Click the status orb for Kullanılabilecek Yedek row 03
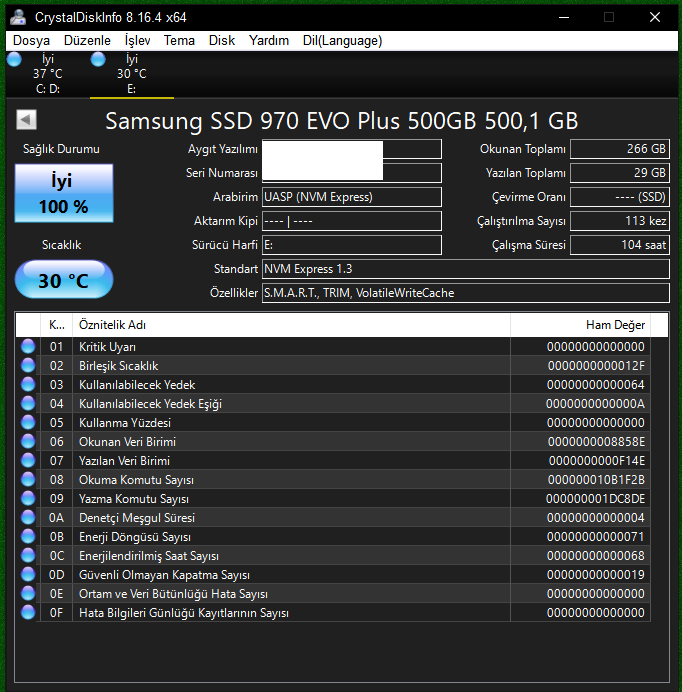Viewport: 682px width, 692px height. click(x=28, y=384)
